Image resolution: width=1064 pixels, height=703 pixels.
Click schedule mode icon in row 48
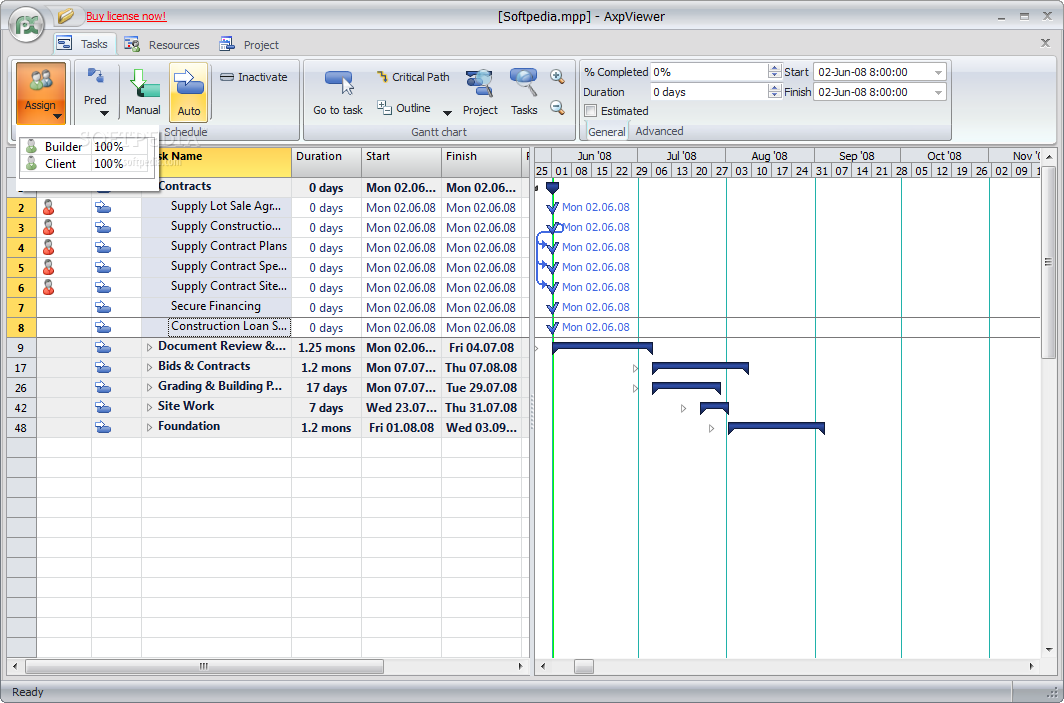(x=102, y=428)
